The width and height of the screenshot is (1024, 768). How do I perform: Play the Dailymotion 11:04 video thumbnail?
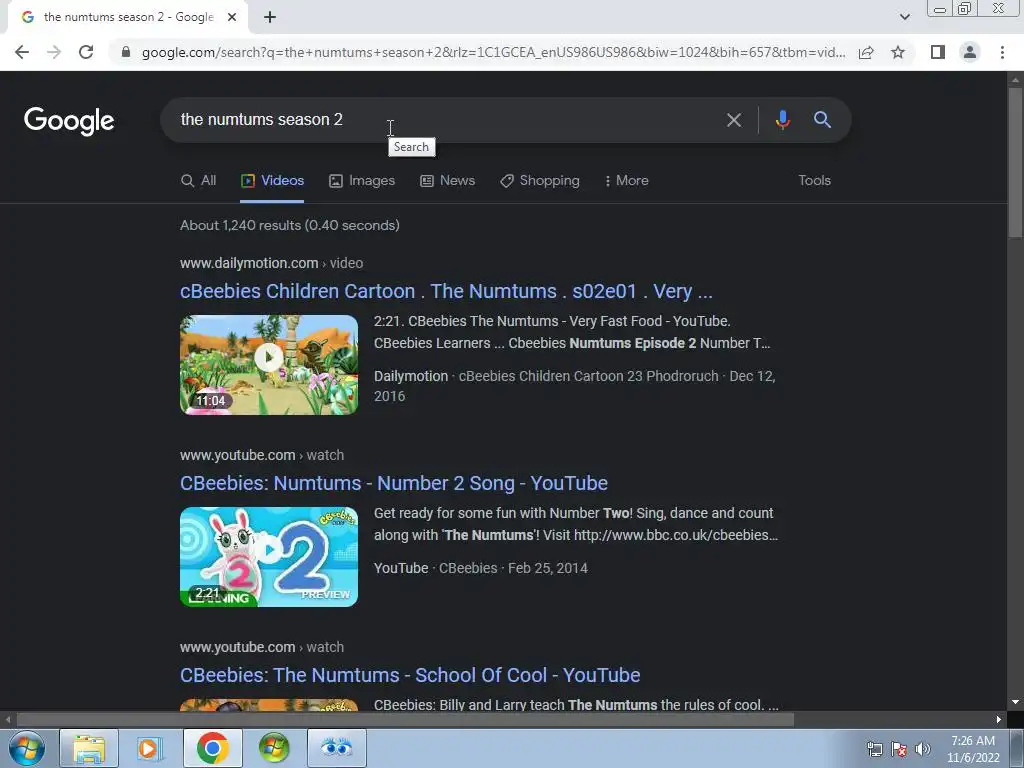click(x=269, y=365)
